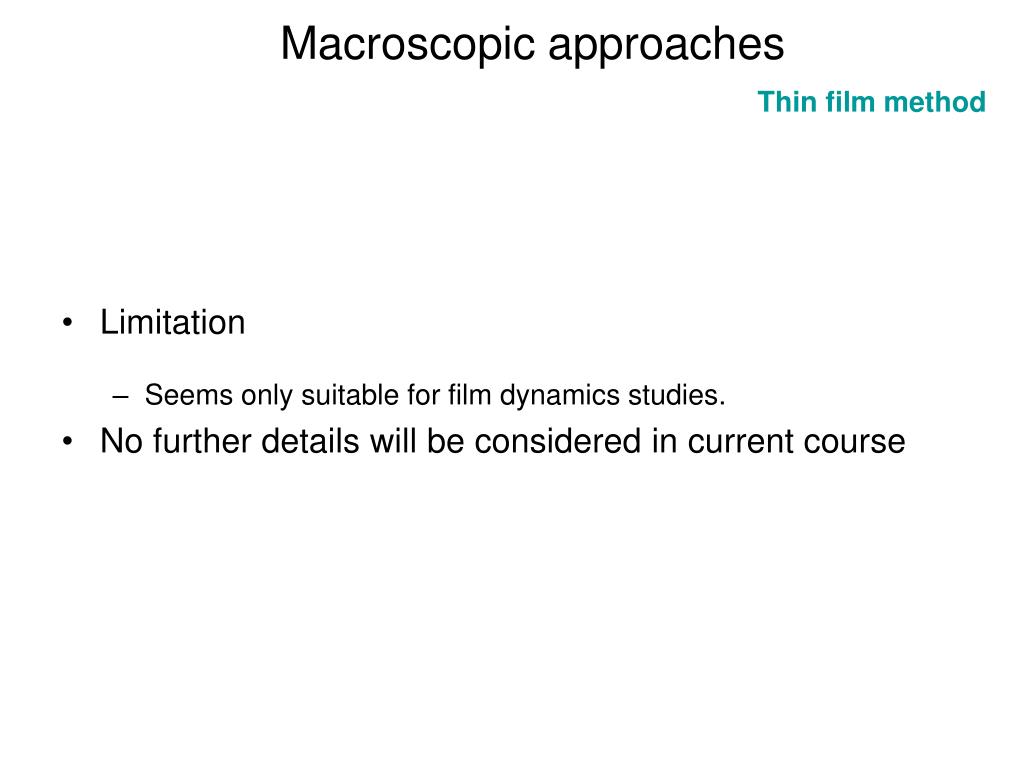Click the word "film" in the teal subtitle
Viewport: 1024px width, 768px height.
850,102
